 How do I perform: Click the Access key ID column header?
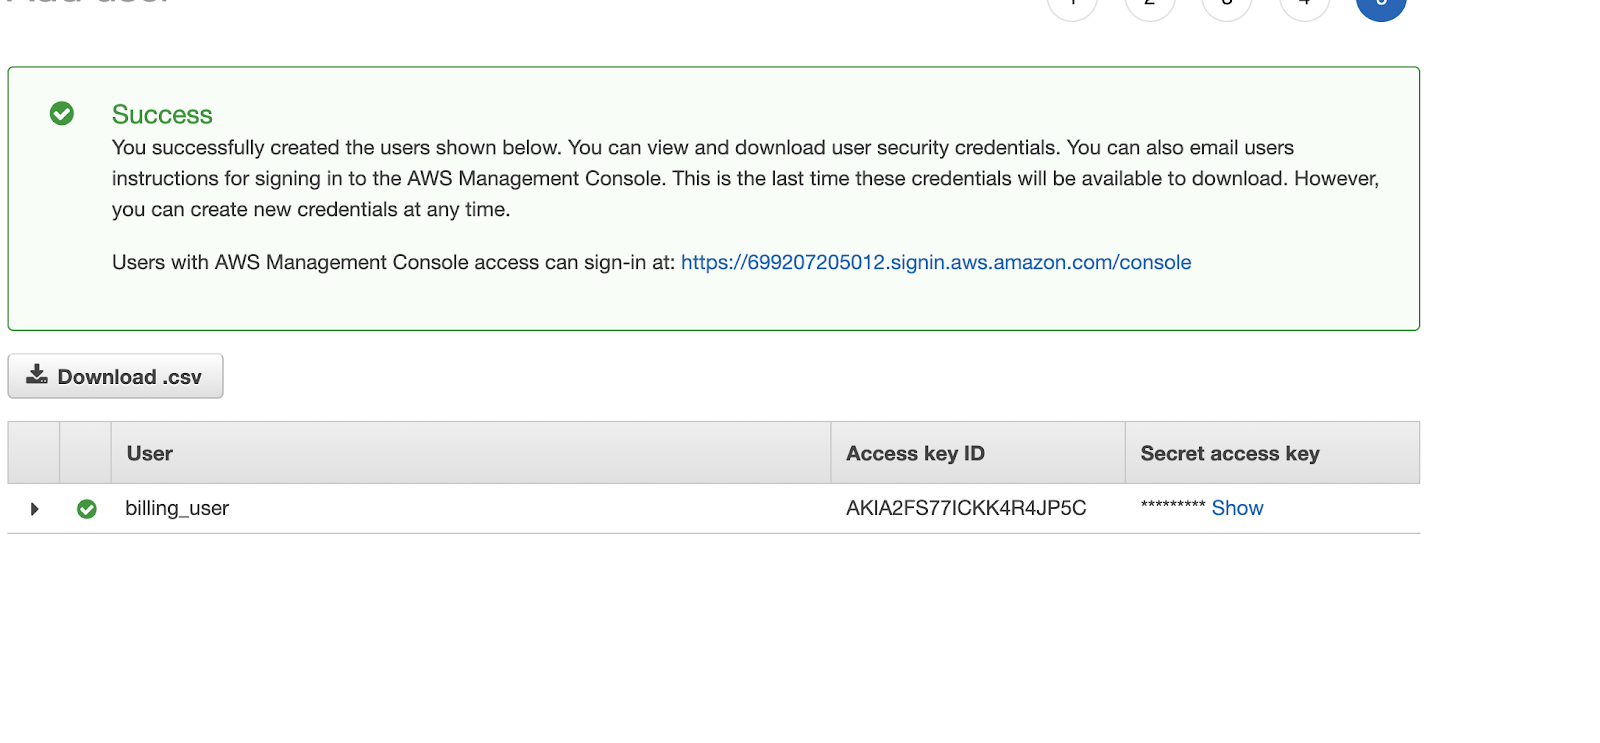(x=915, y=453)
